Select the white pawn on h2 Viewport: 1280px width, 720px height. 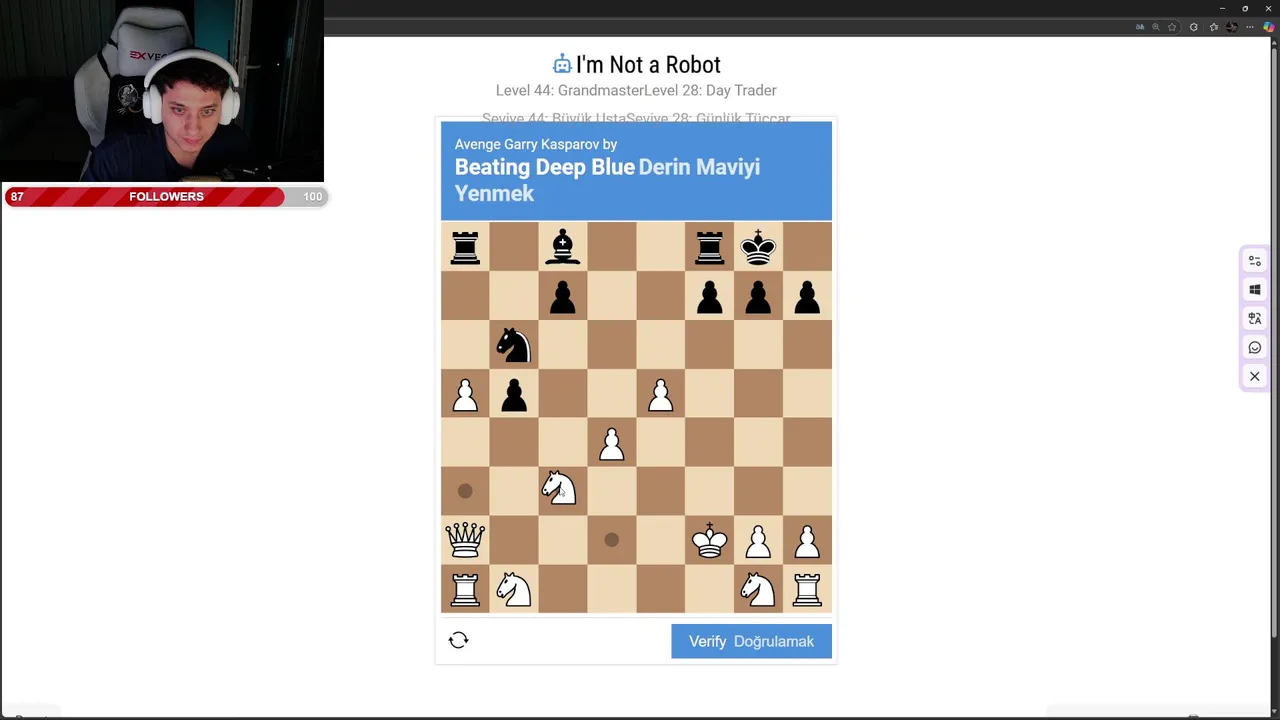click(x=807, y=540)
